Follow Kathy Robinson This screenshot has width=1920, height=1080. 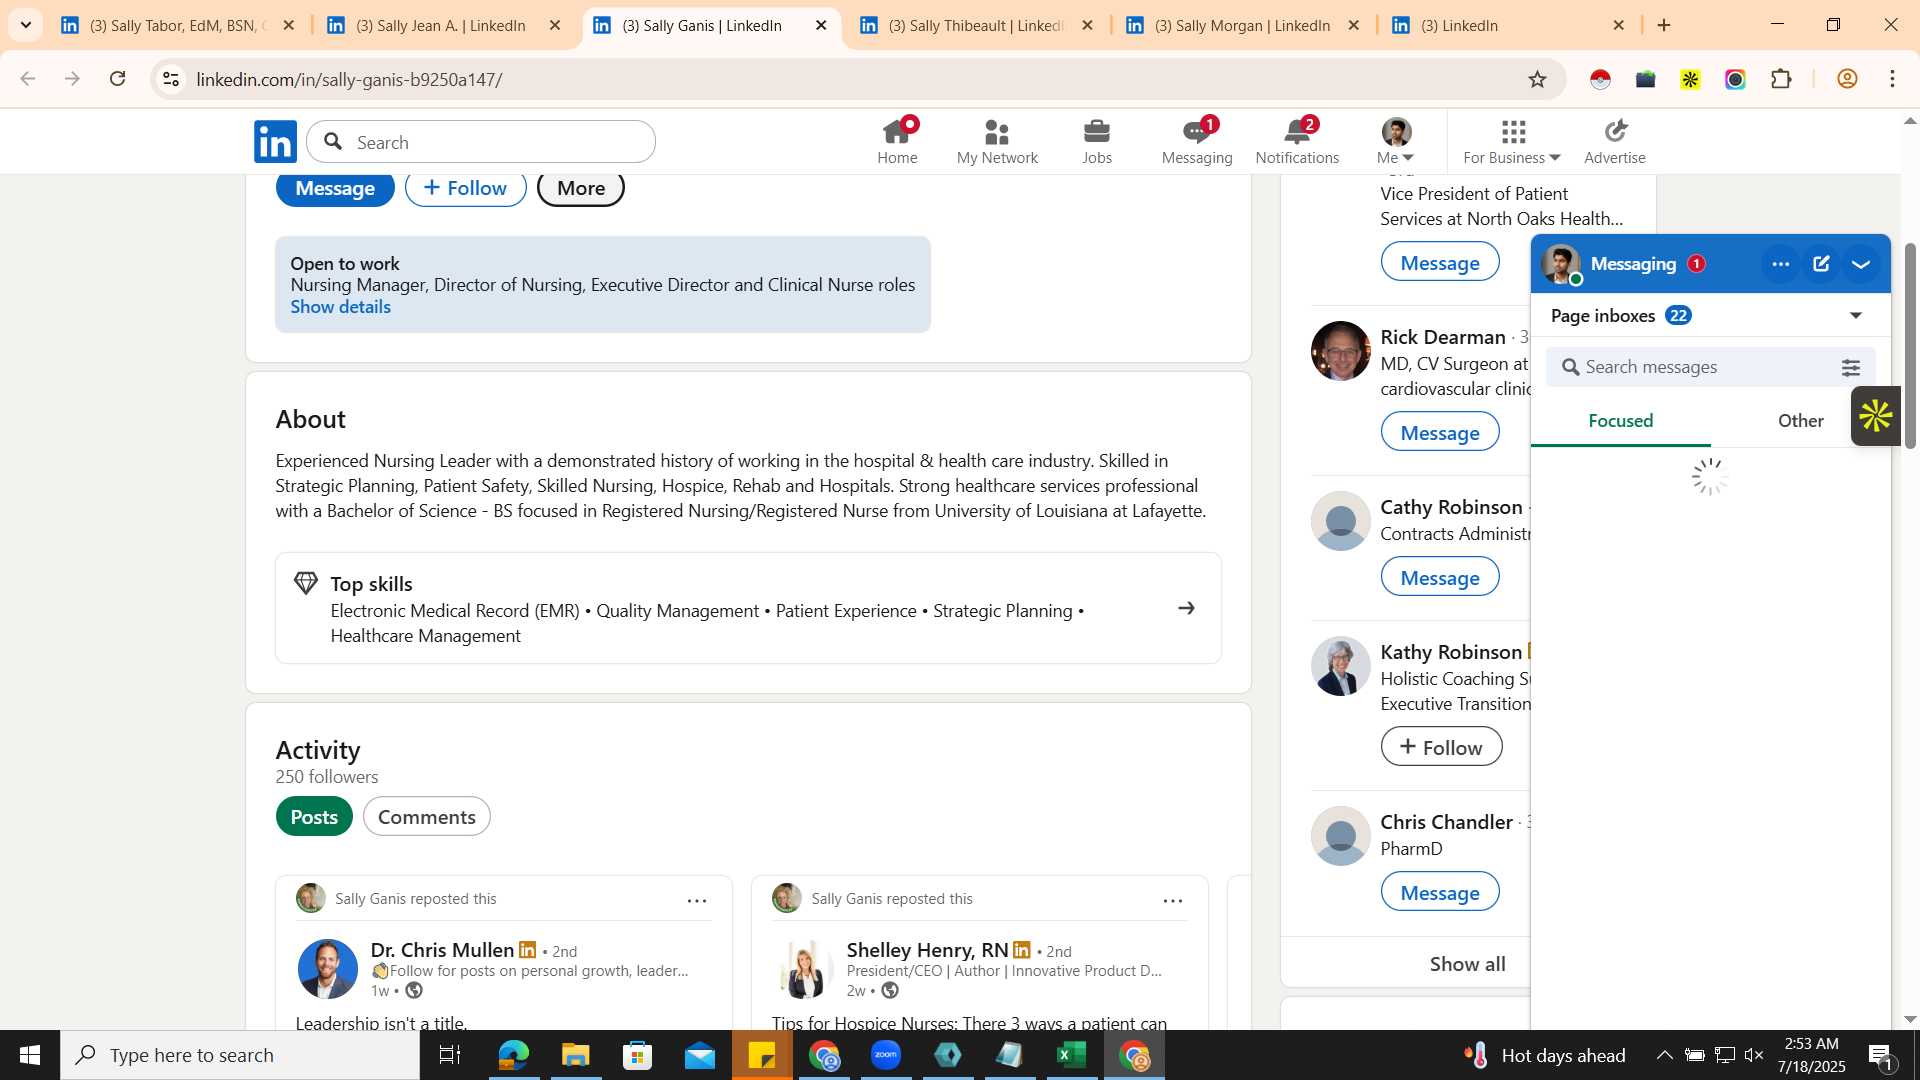pos(1441,748)
